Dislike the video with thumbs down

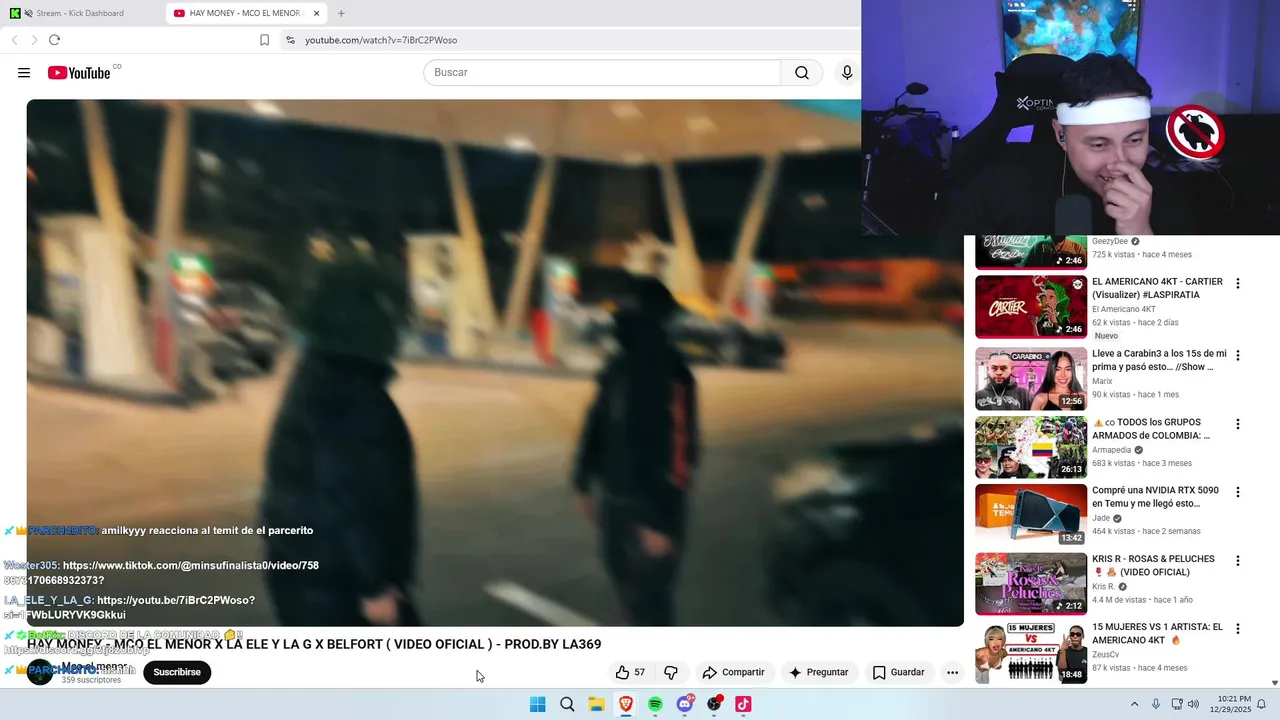671,672
